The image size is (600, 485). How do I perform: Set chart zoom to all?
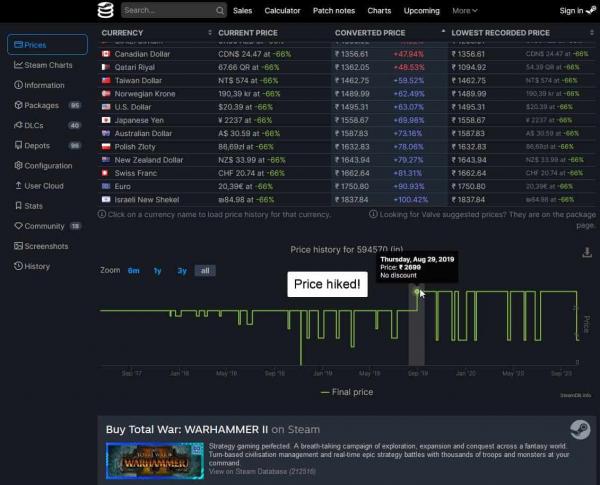[x=205, y=271]
